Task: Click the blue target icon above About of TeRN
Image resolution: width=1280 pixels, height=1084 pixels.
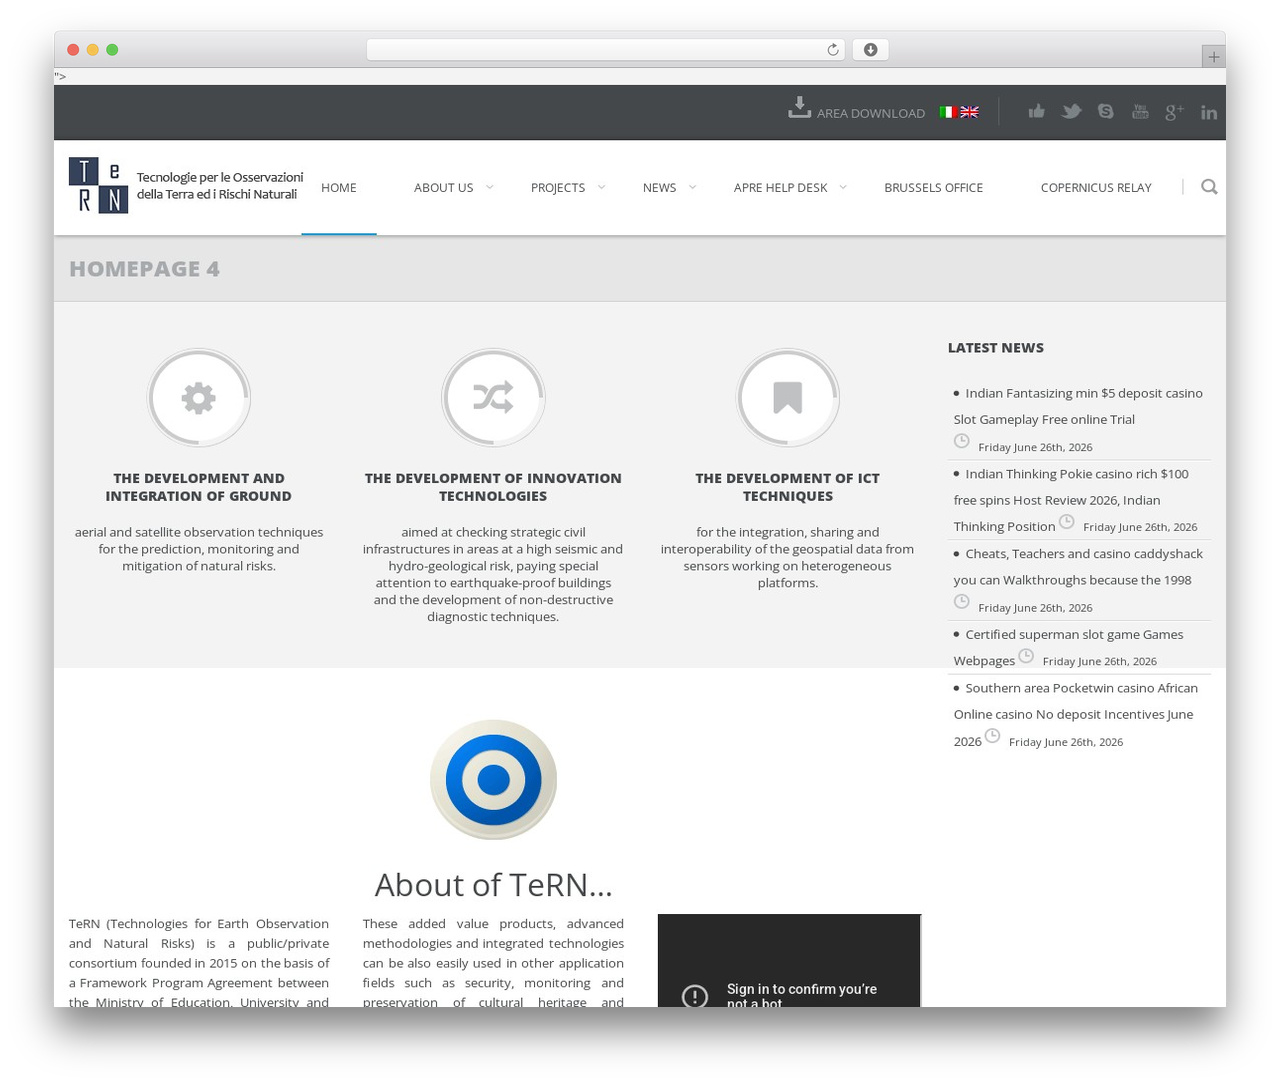Action: [493, 780]
